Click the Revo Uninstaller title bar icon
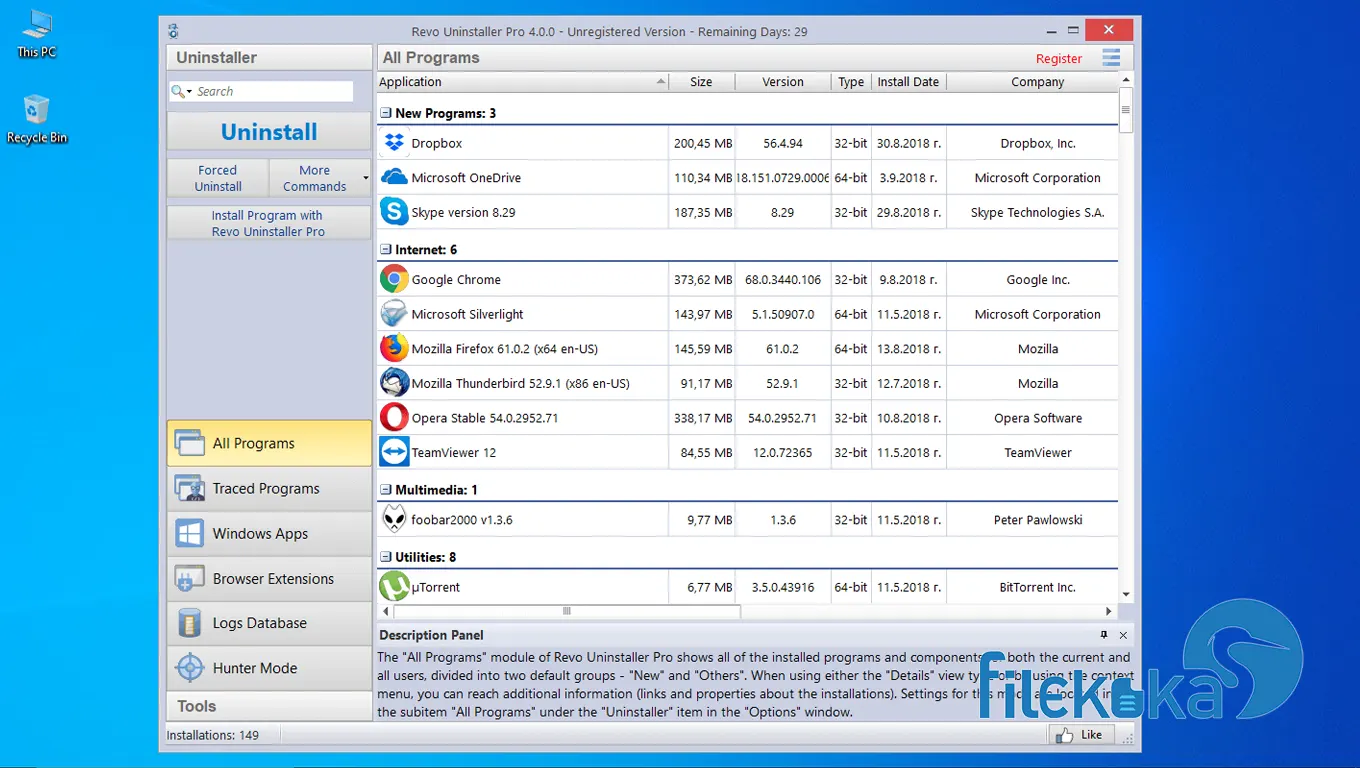 pos(174,31)
